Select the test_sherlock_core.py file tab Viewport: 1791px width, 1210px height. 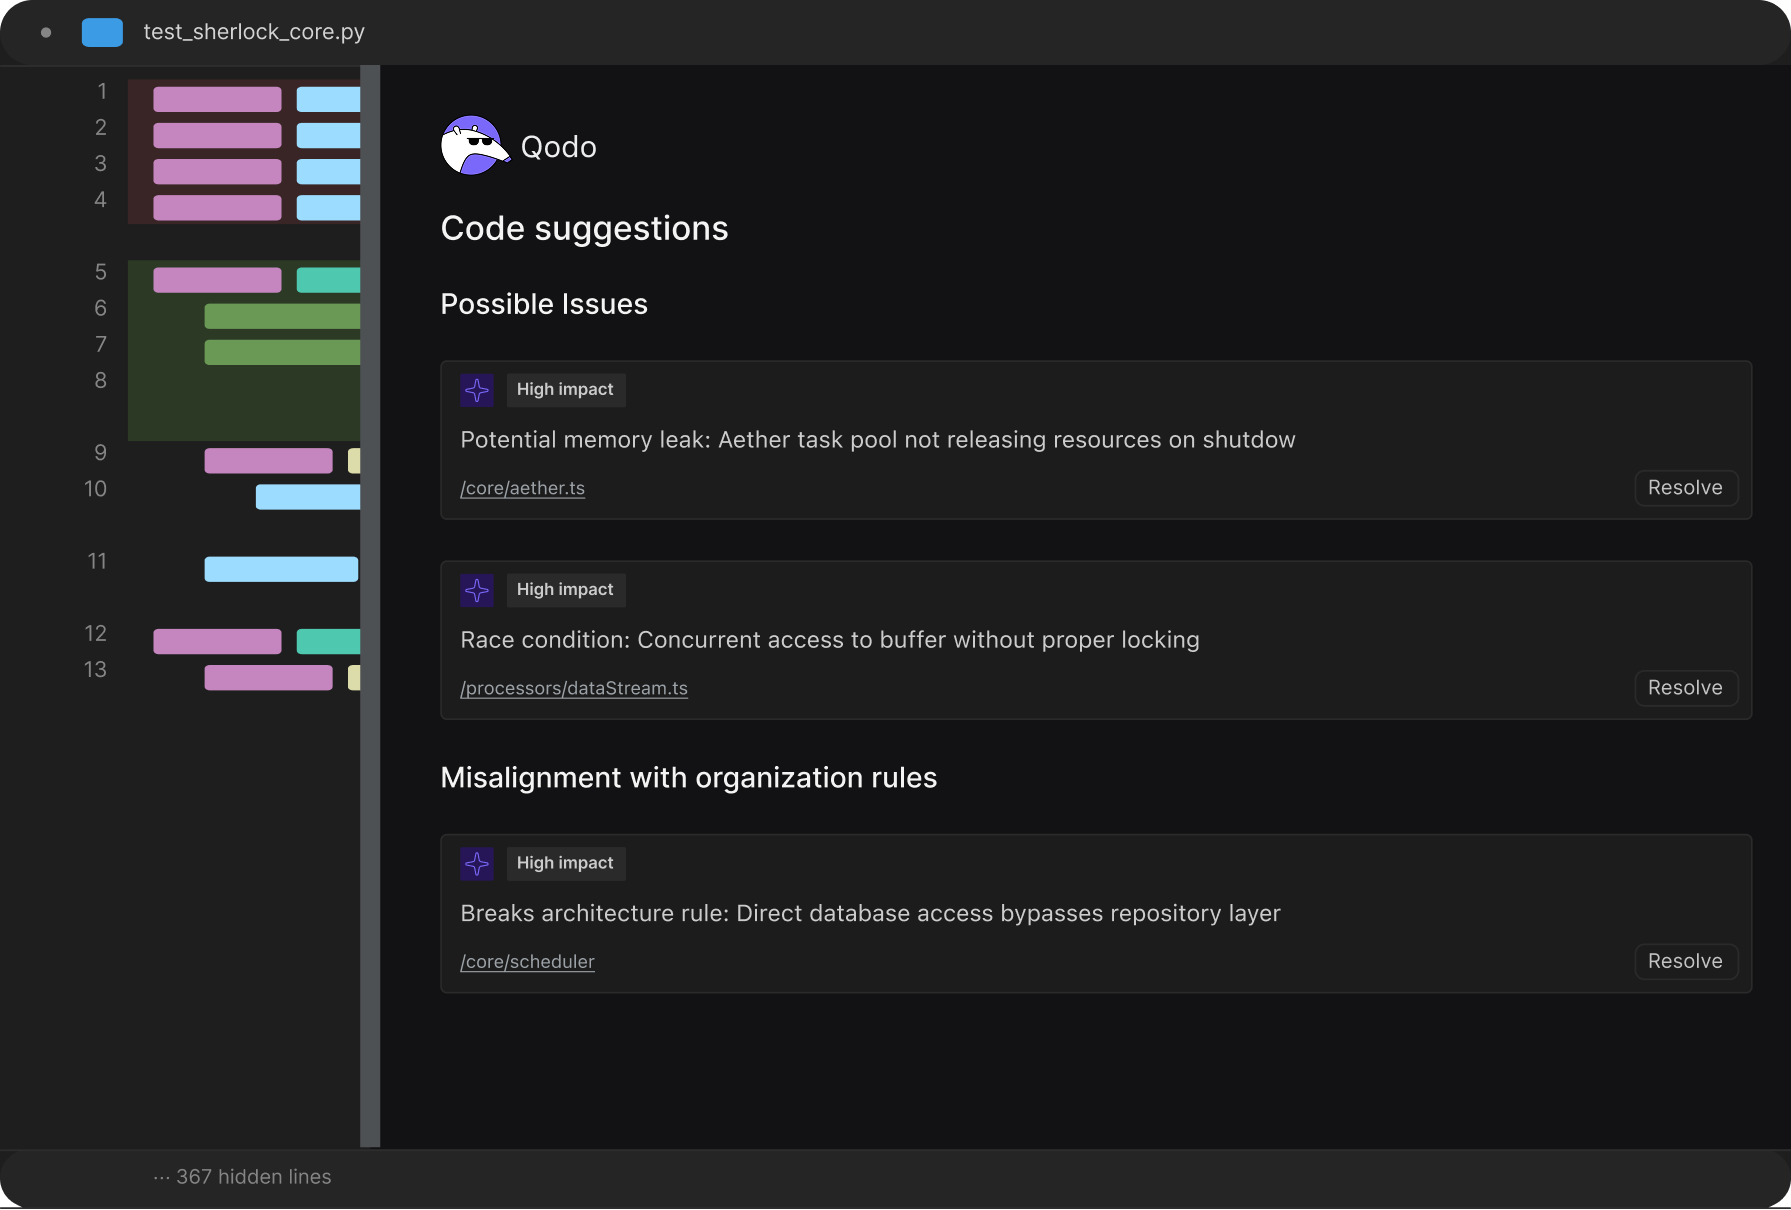point(254,32)
